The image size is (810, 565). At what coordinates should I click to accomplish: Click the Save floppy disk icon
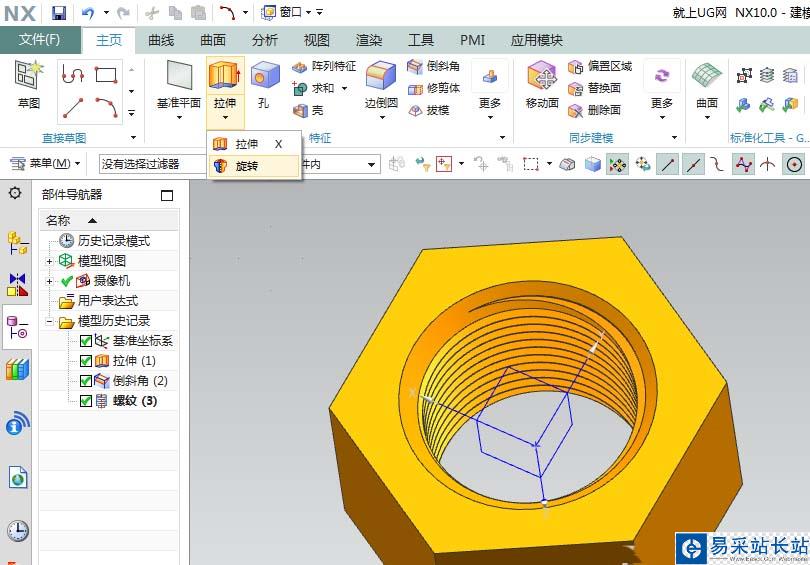pyautogui.click(x=59, y=12)
